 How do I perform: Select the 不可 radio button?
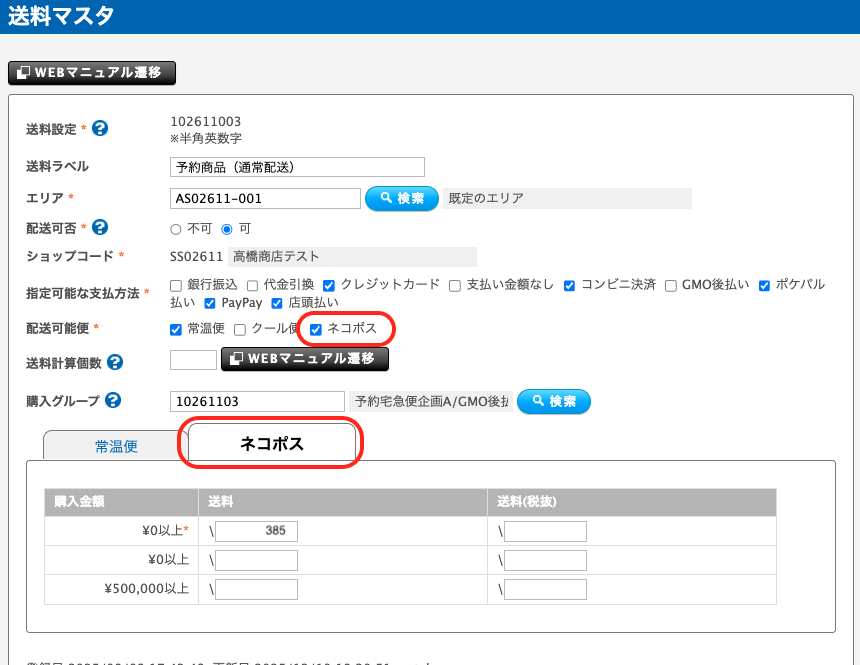point(176,229)
